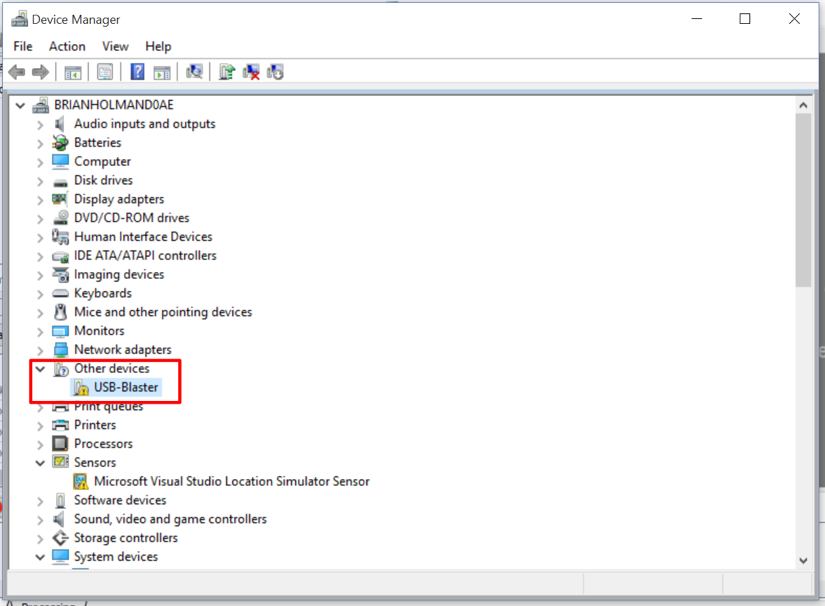Screen dimensions: 825x606
Task: Open the Action menu
Action: pyautogui.click(x=67, y=46)
